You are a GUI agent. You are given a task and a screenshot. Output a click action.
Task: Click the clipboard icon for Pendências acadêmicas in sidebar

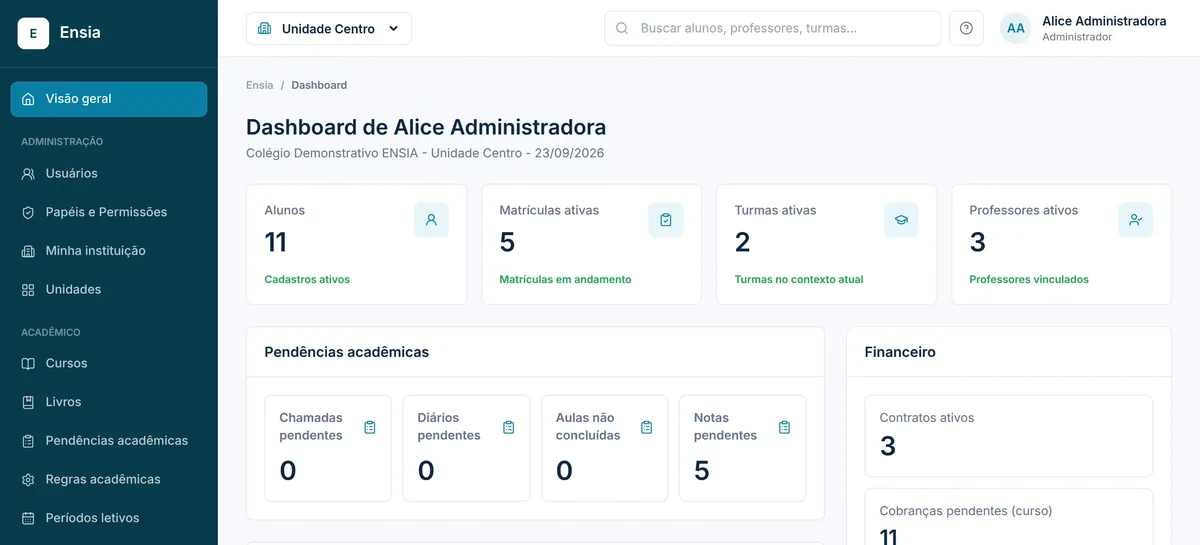pos(28,441)
